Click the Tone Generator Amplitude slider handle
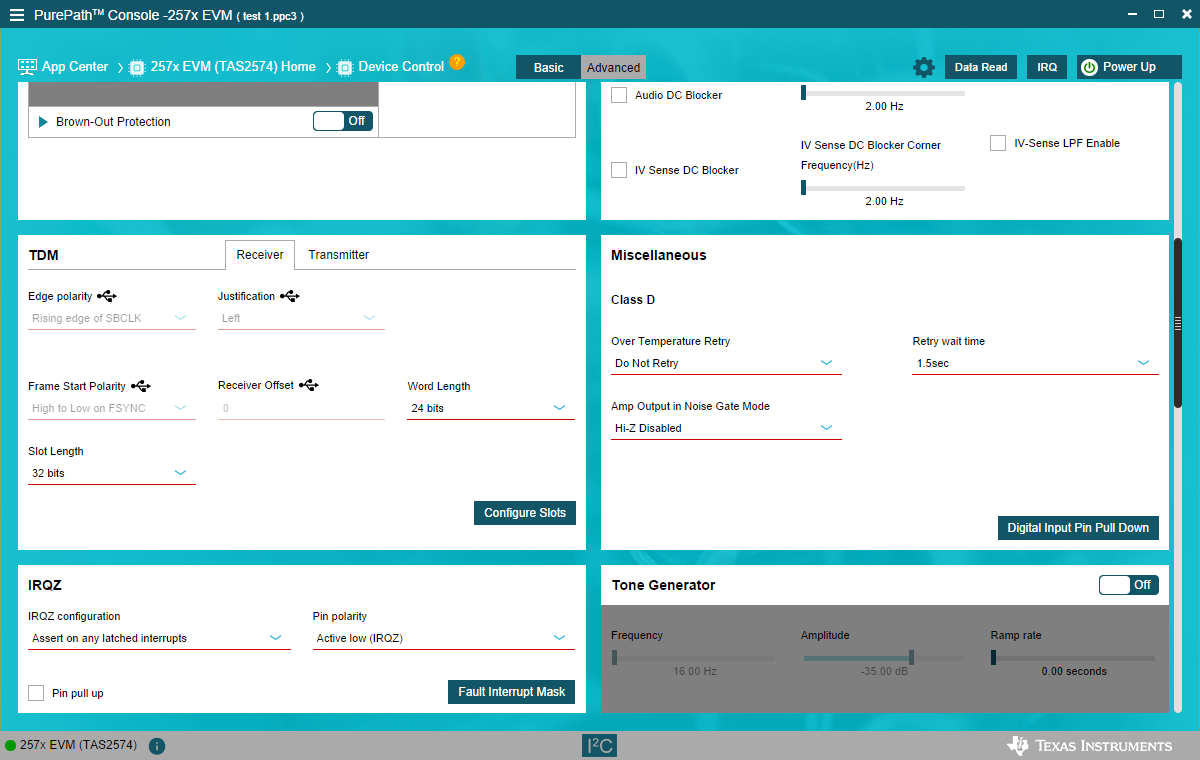1200x760 pixels. coord(911,657)
